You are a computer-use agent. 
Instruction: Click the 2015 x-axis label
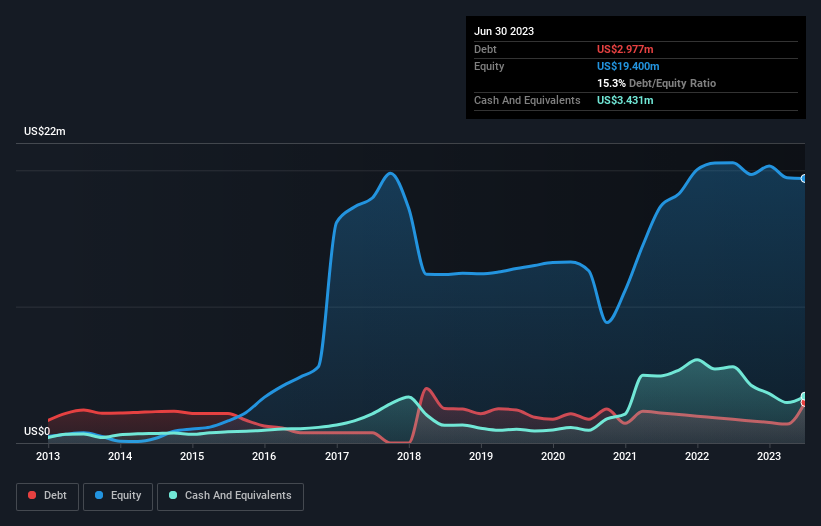192,456
